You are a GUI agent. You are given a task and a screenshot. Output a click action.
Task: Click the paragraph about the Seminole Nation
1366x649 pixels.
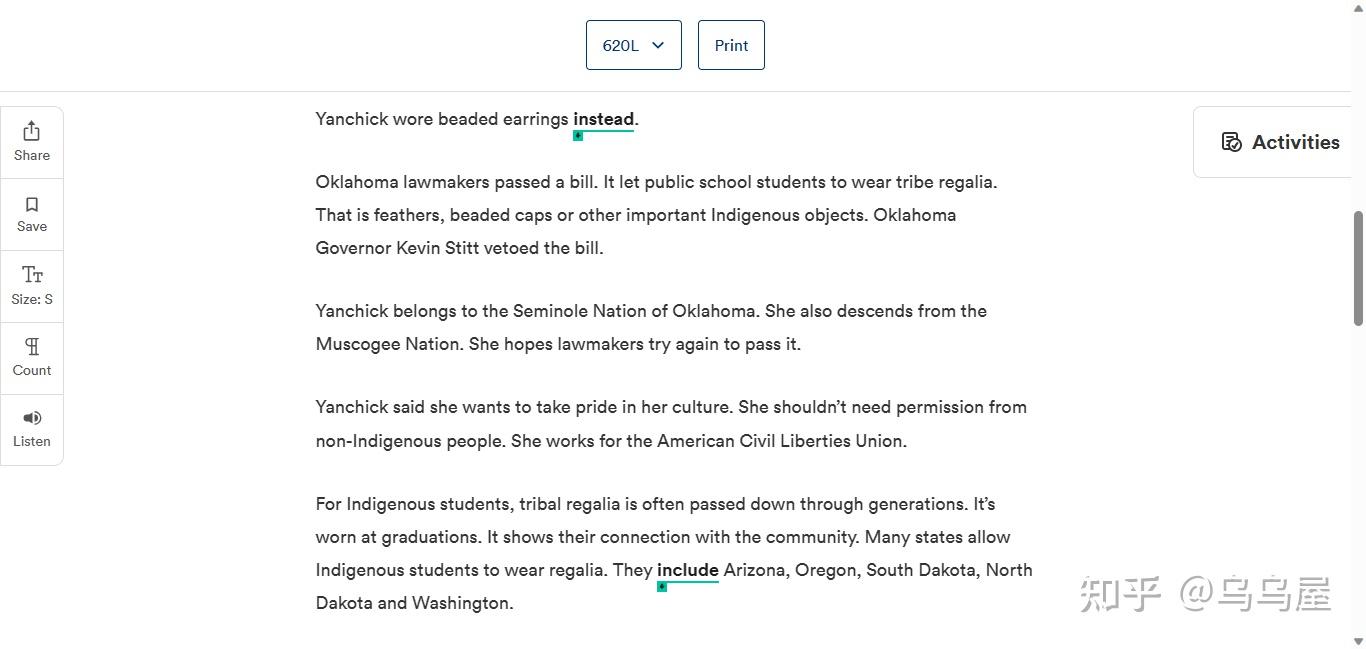tap(650, 327)
